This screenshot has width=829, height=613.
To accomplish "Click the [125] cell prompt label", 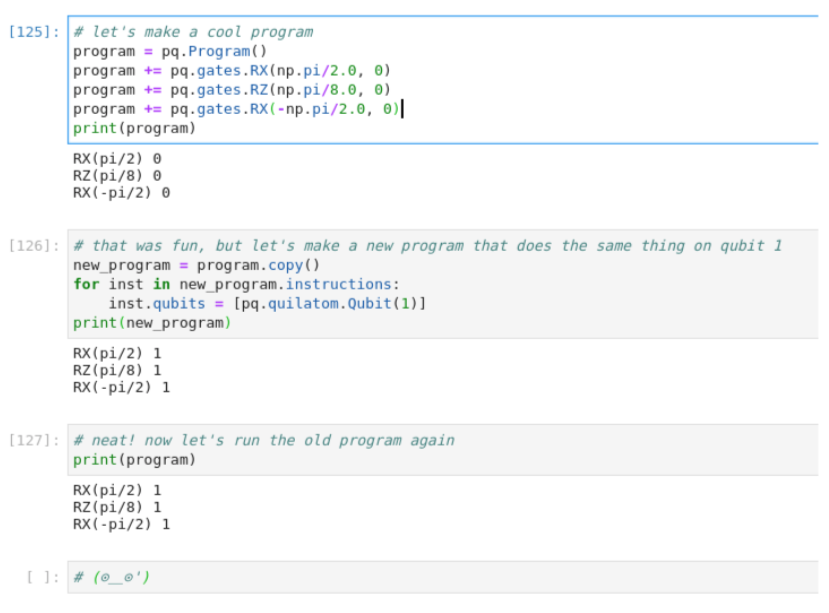I will [34, 32].
